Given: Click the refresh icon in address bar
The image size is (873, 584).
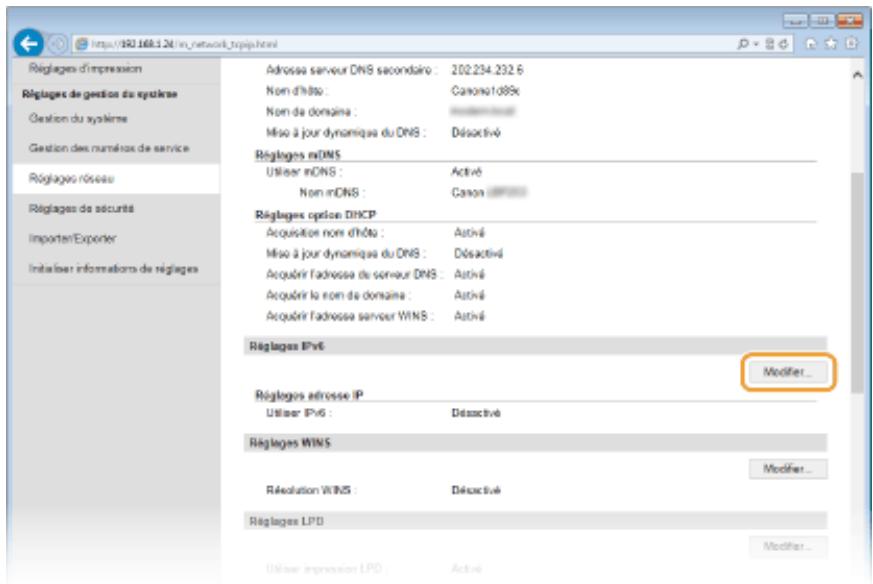Looking at the screenshot, I should 783,43.
